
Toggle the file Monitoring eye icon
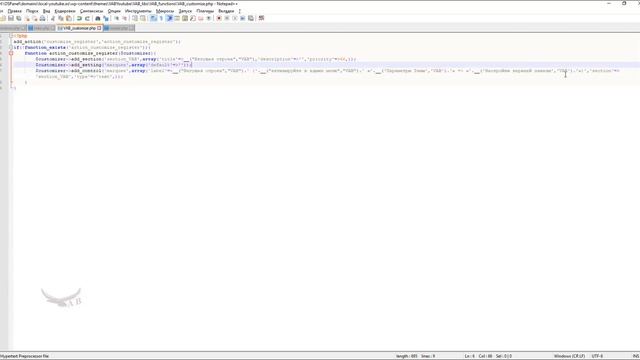tap(209, 18)
